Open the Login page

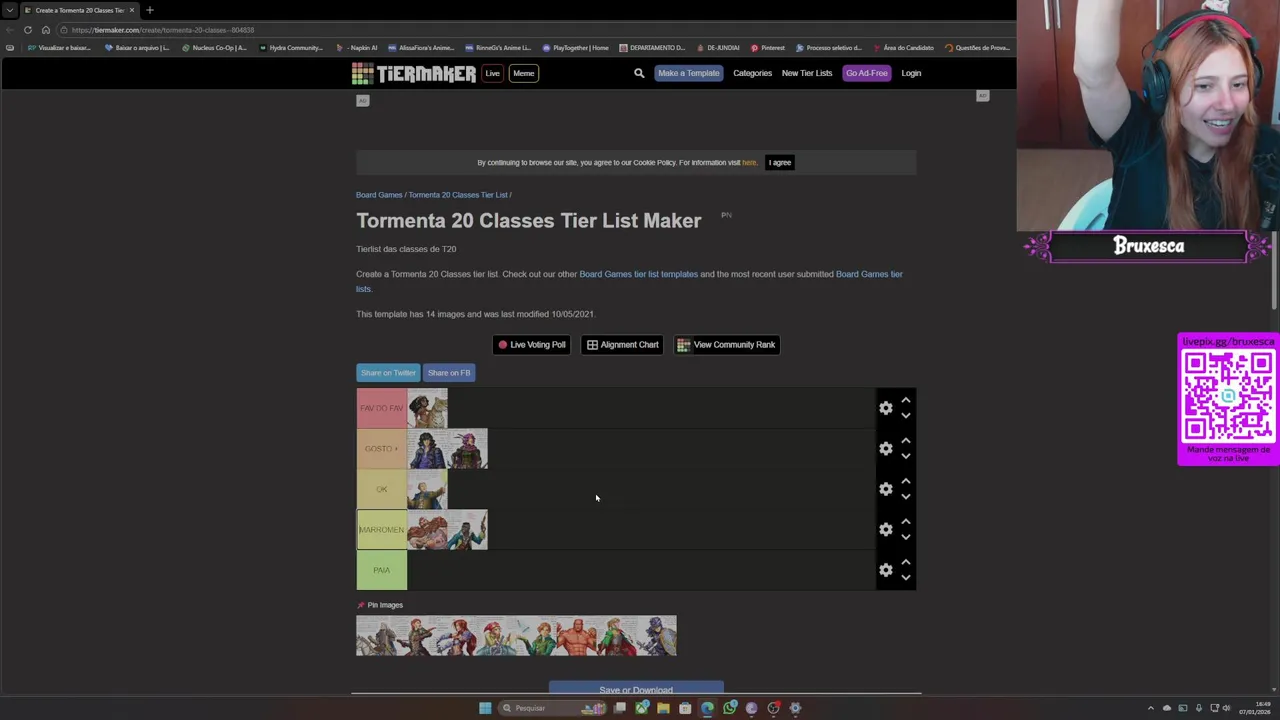pyautogui.click(x=911, y=73)
